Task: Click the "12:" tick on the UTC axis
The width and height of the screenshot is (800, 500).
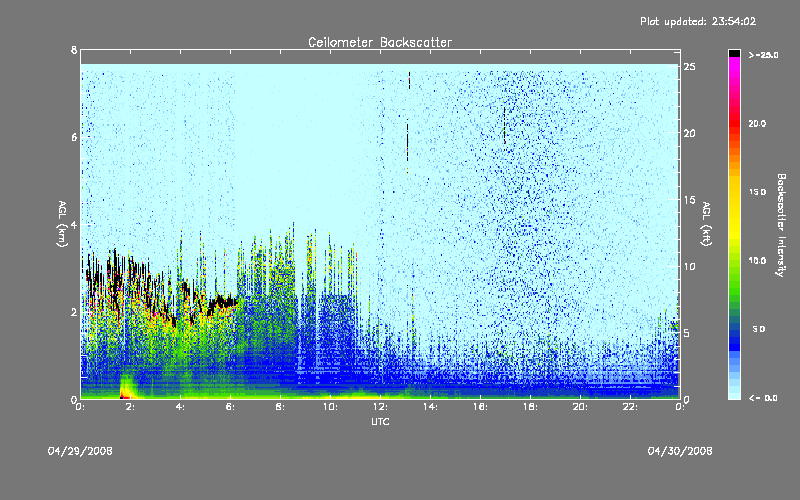Action: click(380, 407)
